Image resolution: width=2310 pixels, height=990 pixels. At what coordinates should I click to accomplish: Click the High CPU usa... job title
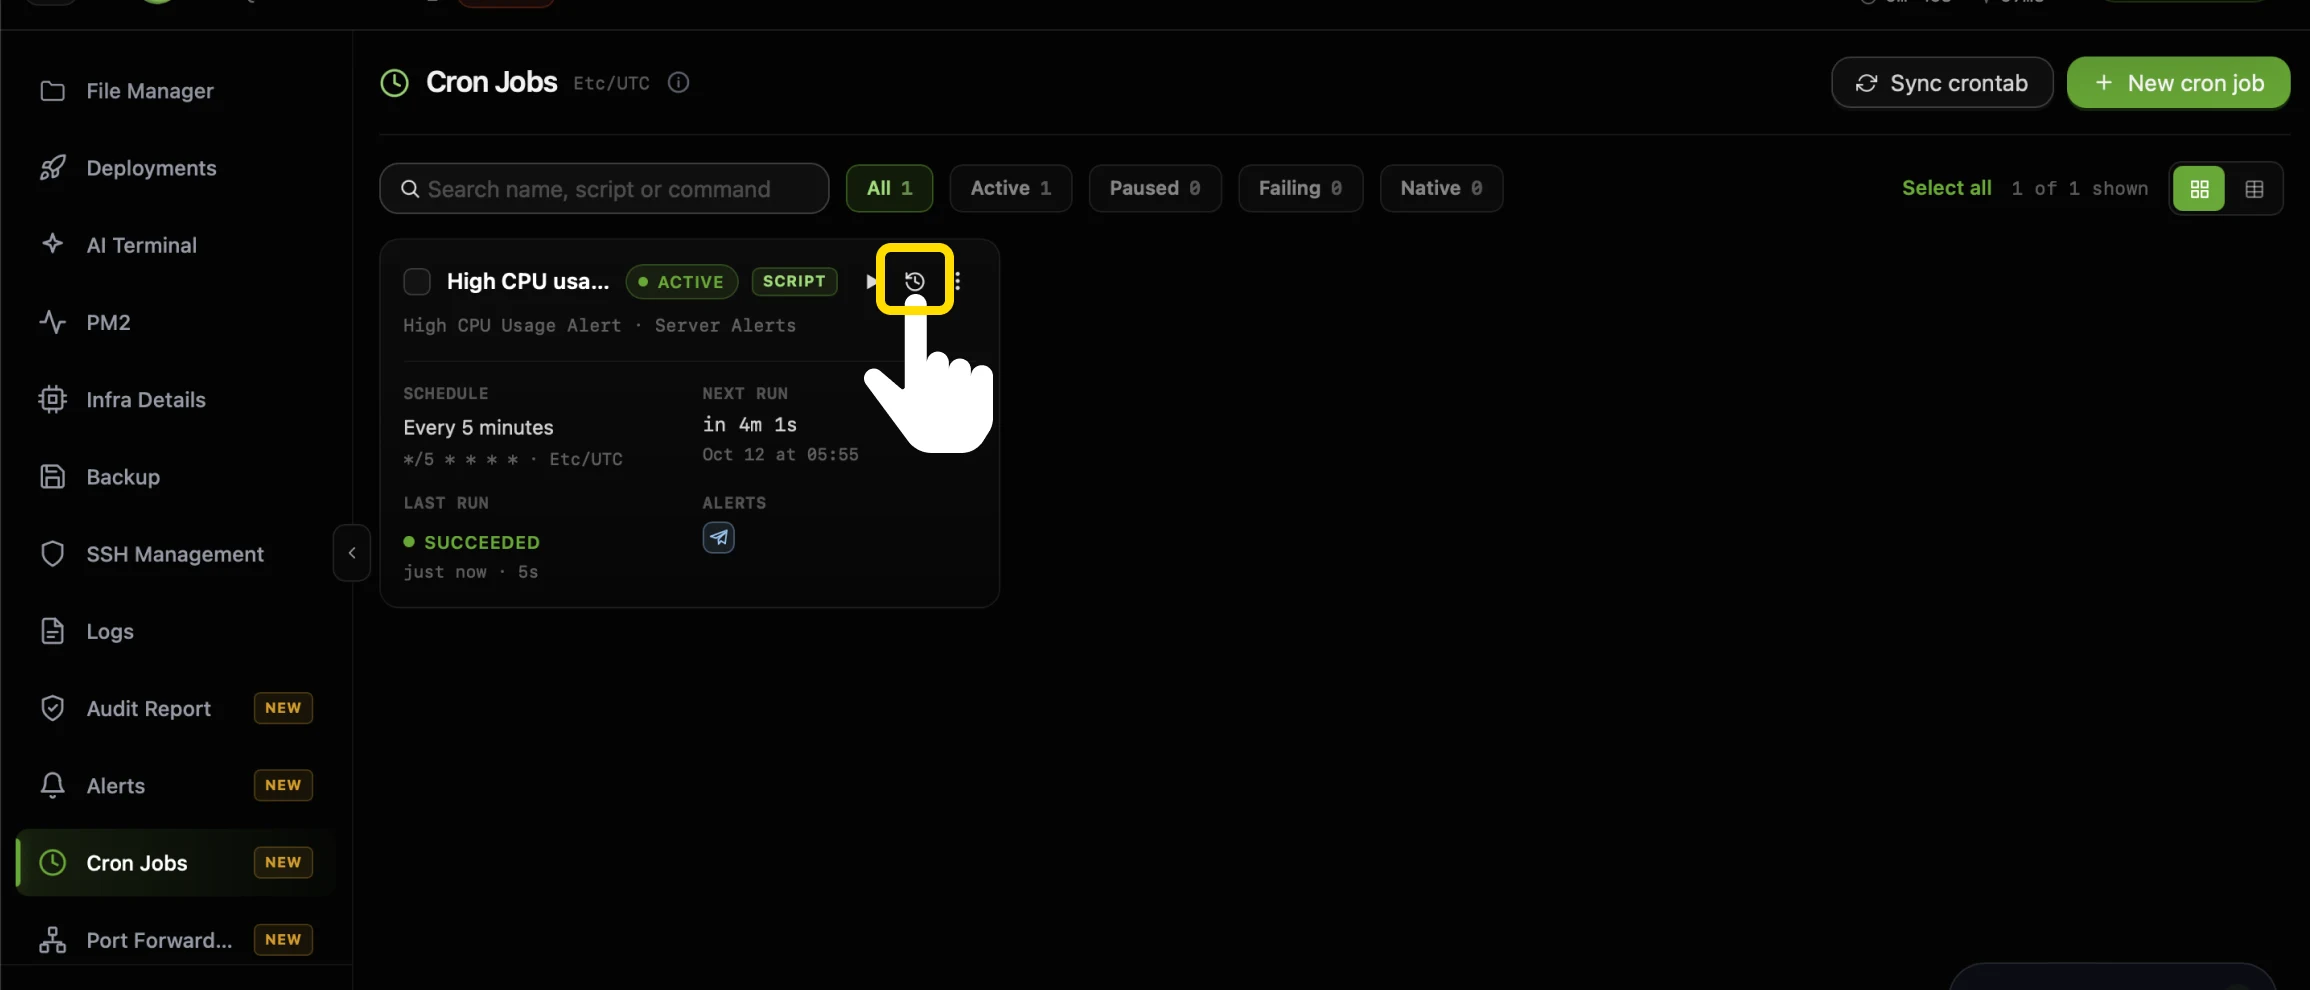point(528,281)
